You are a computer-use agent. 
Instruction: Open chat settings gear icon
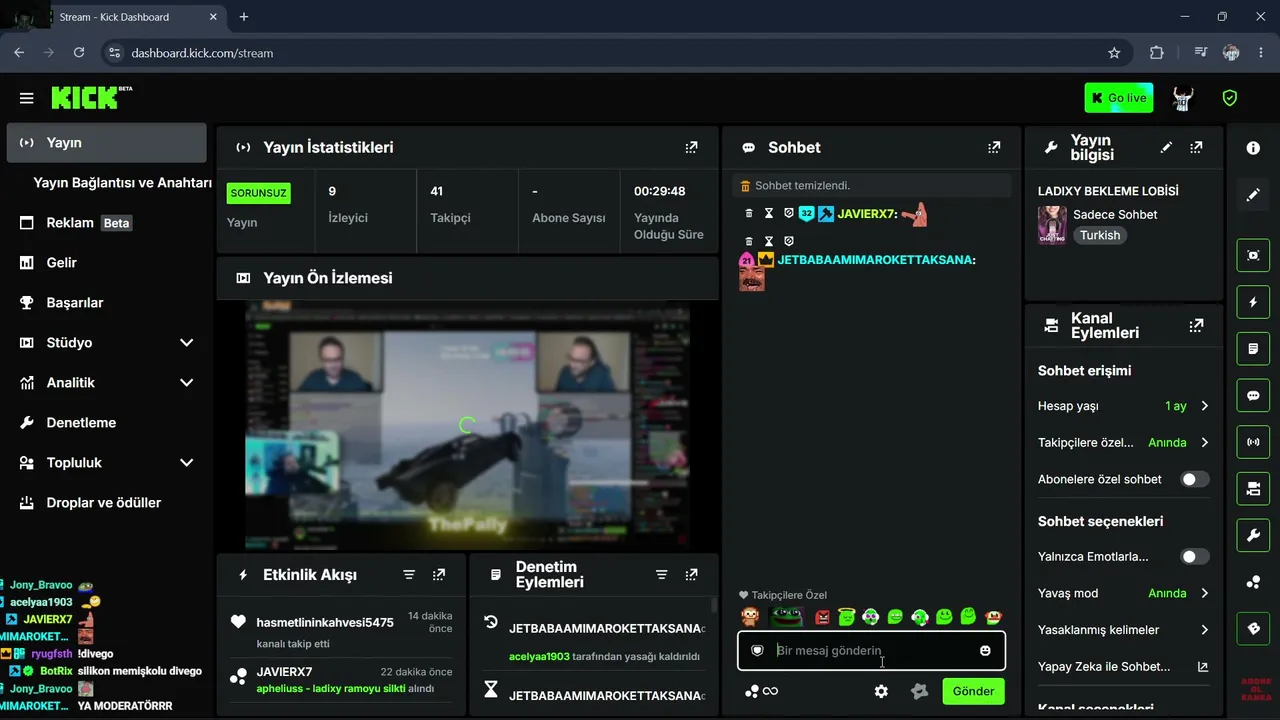[881, 691]
